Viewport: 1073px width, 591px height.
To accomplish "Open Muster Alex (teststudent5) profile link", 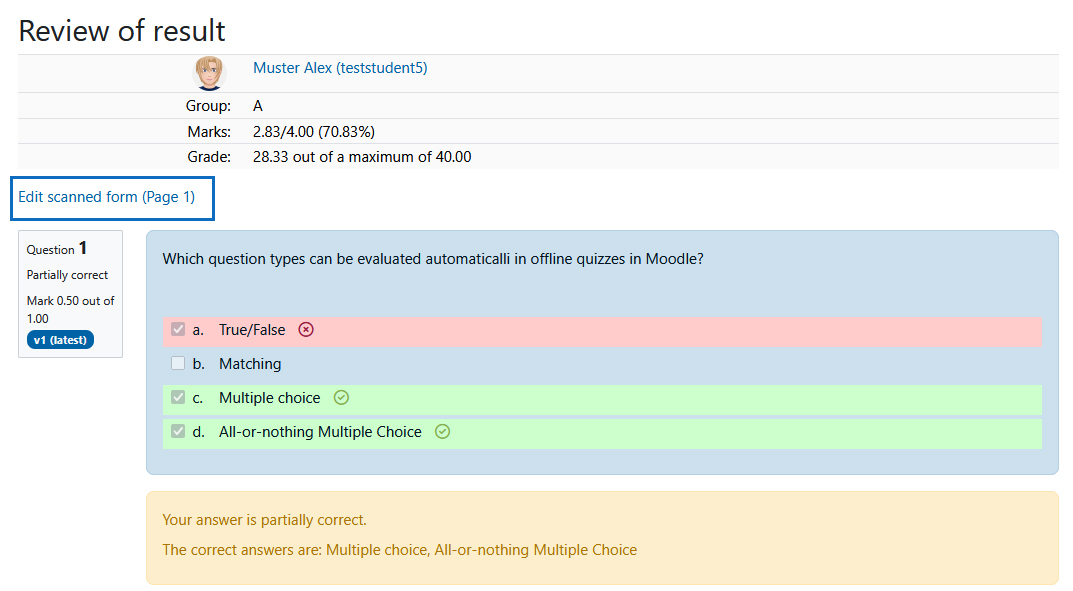I will coord(340,68).
